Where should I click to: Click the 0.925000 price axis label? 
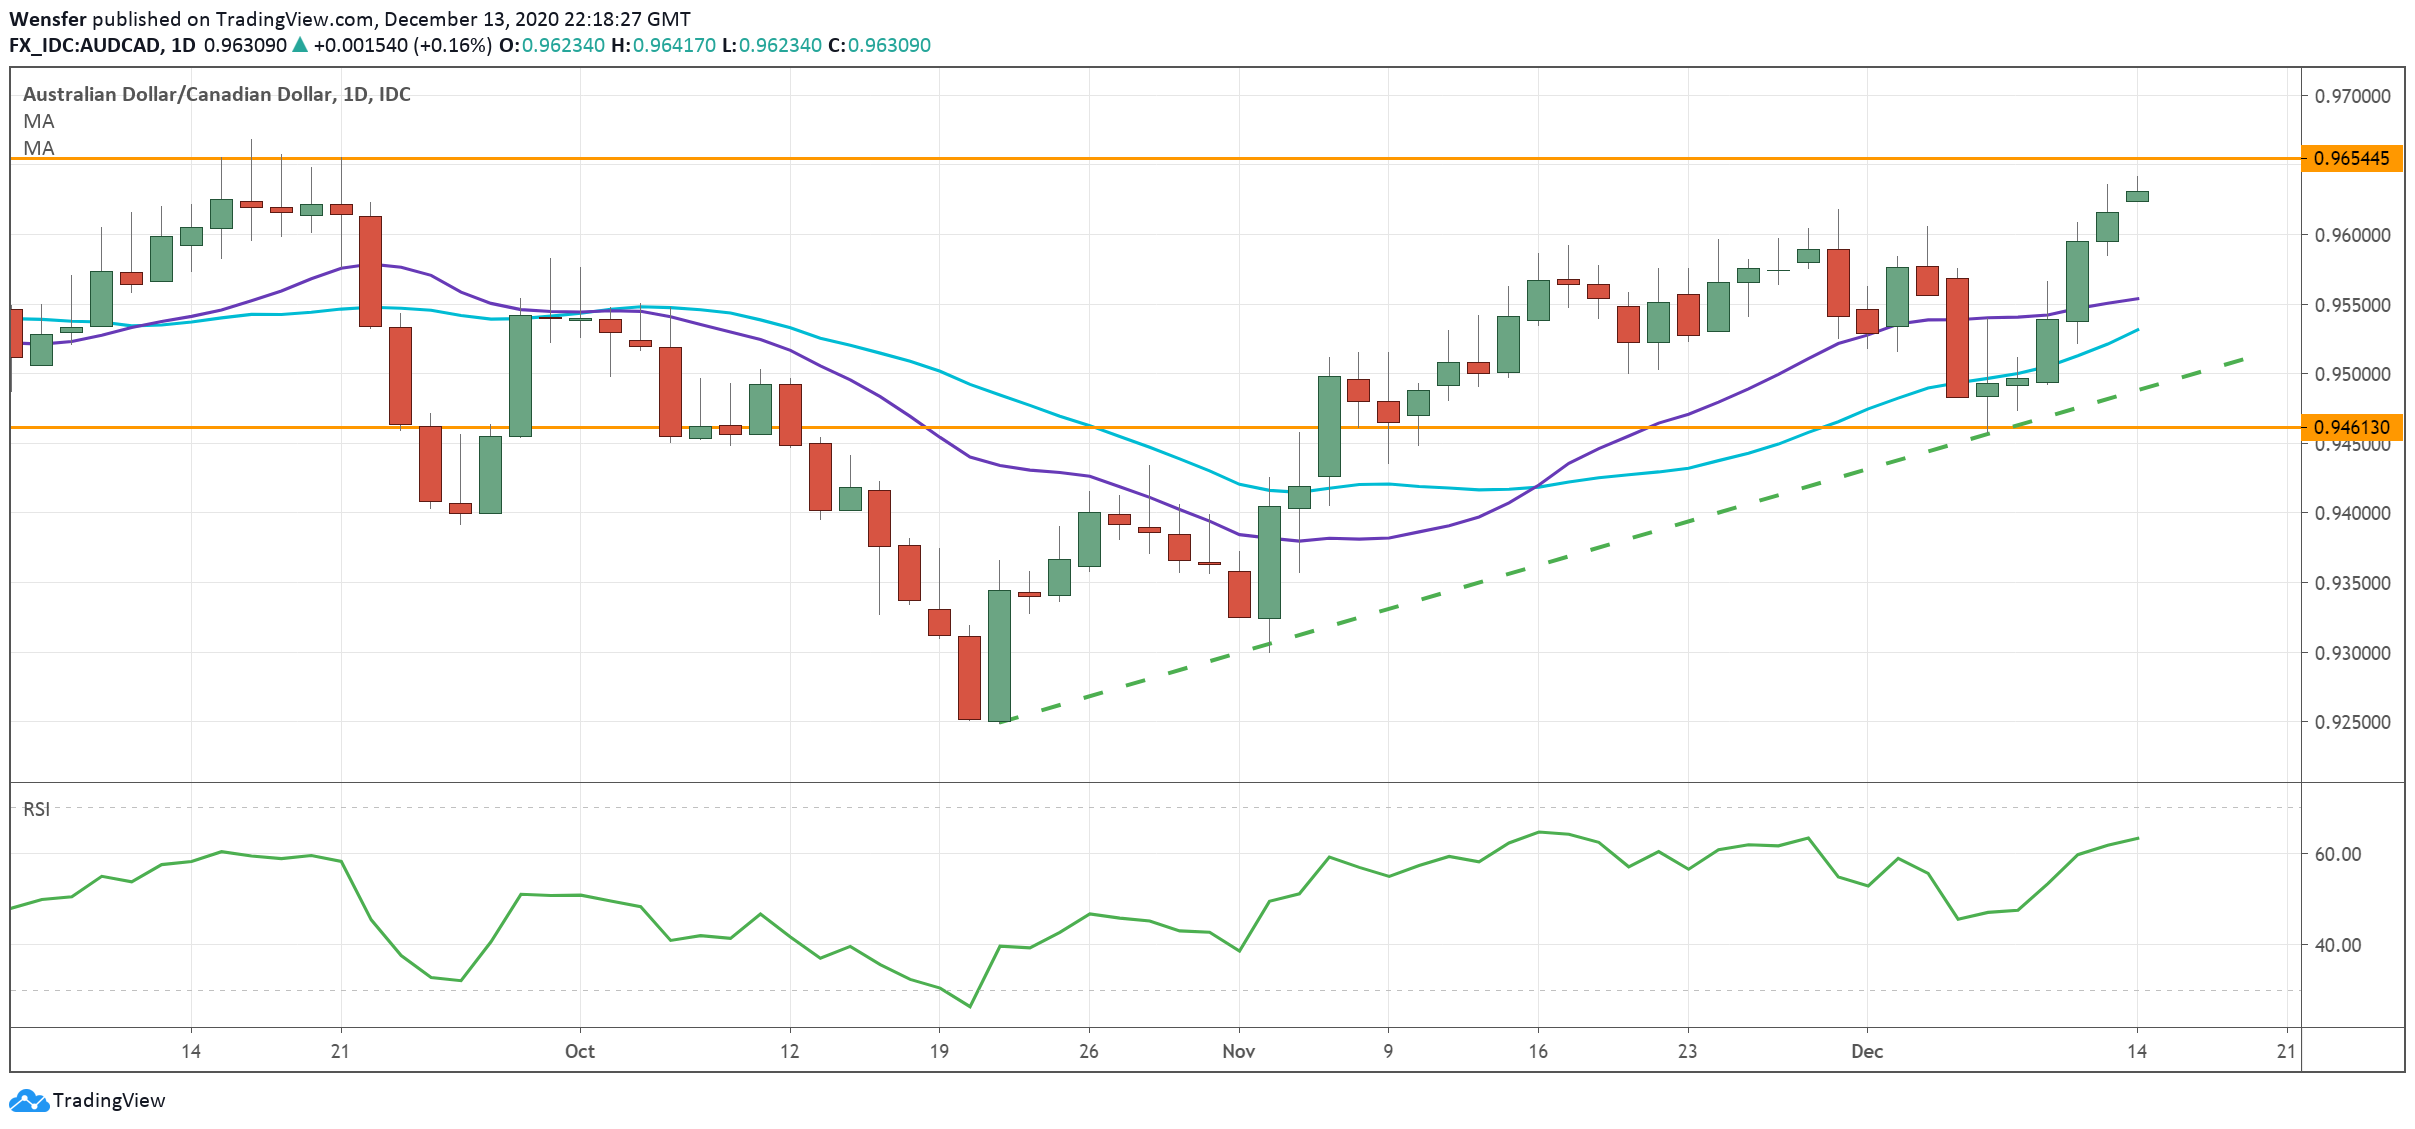(2352, 722)
